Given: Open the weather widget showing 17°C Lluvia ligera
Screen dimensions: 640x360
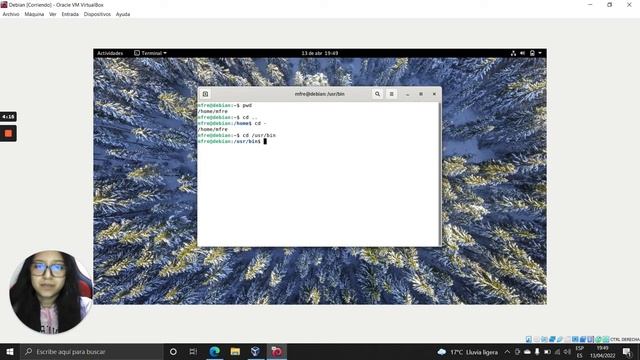Looking at the screenshot, I should pos(468,352).
